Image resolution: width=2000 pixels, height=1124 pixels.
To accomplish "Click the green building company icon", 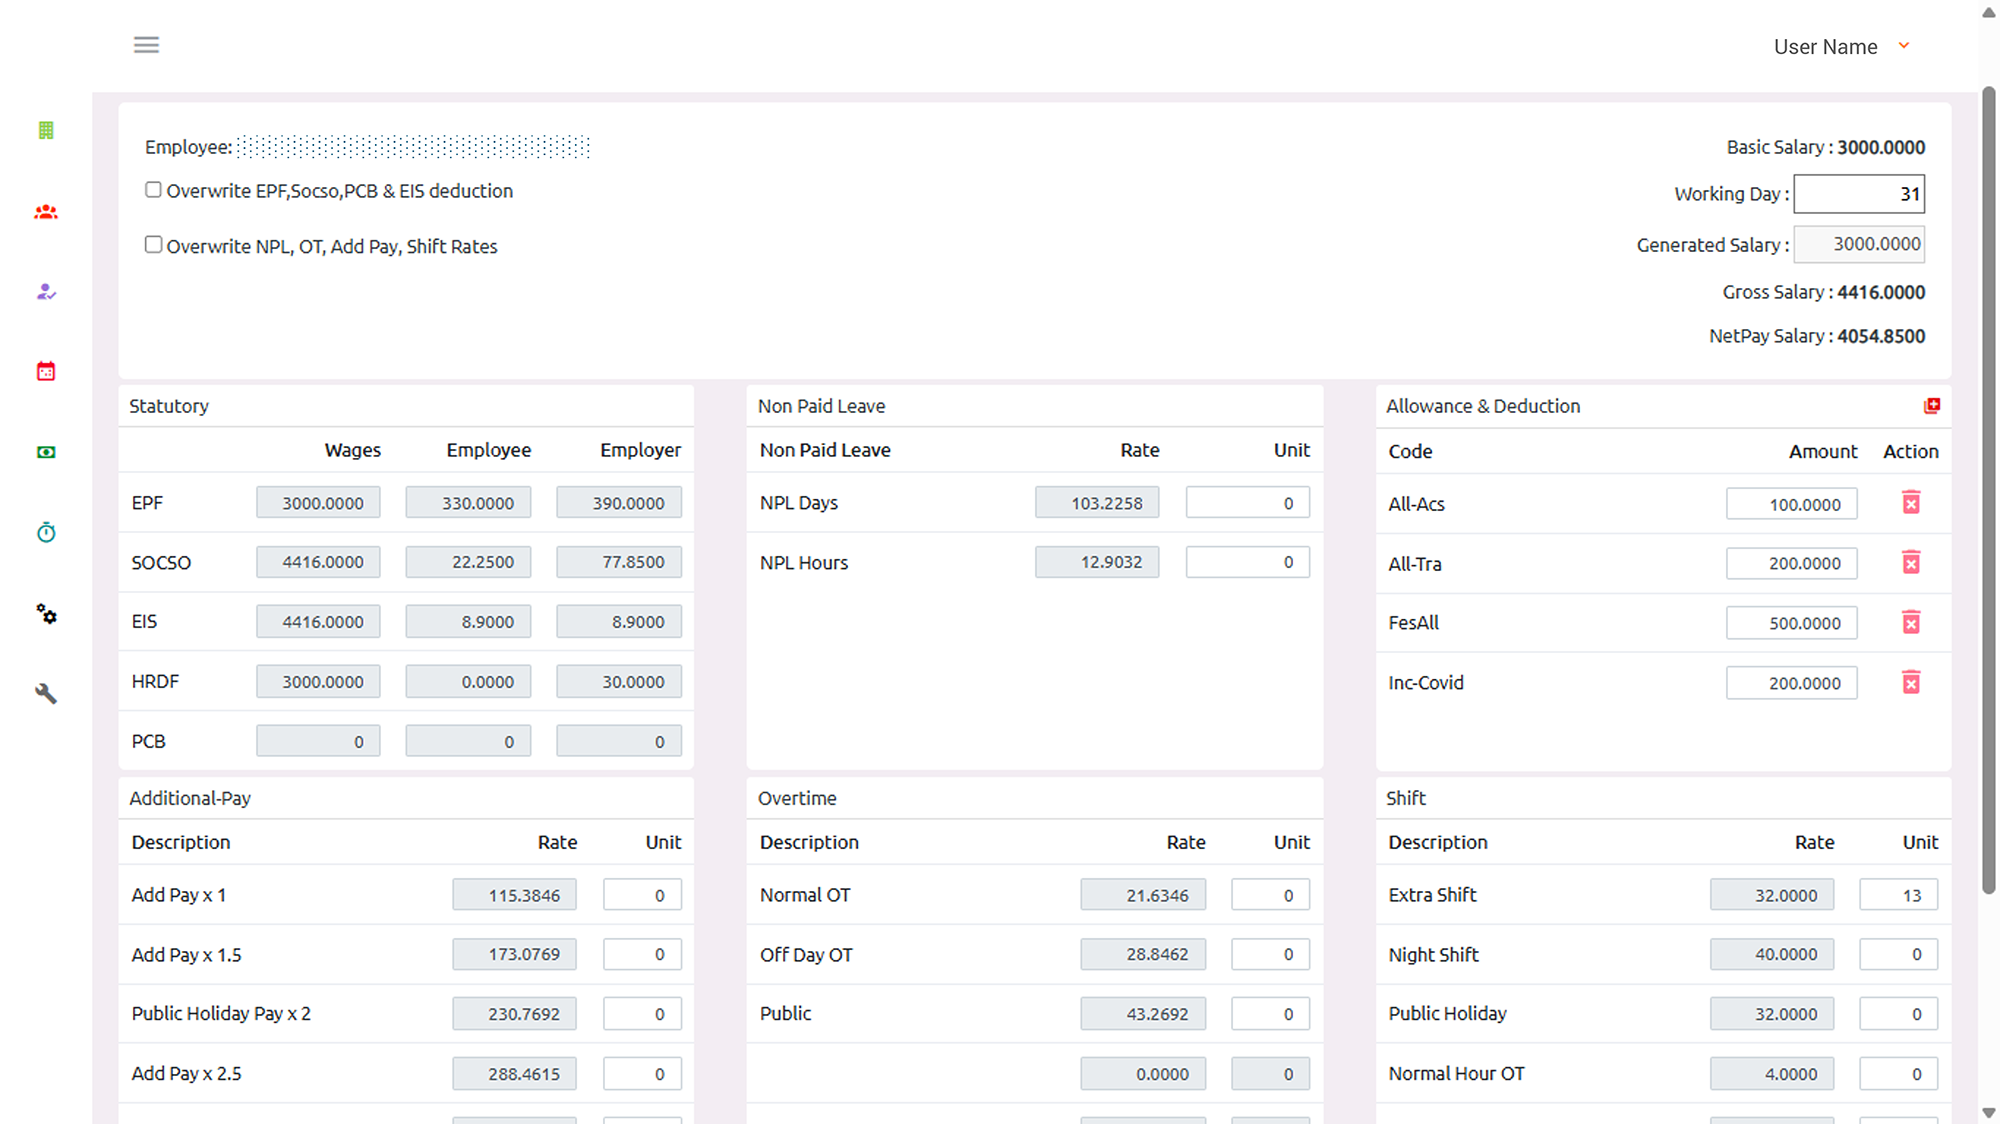I will coord(46,130).
